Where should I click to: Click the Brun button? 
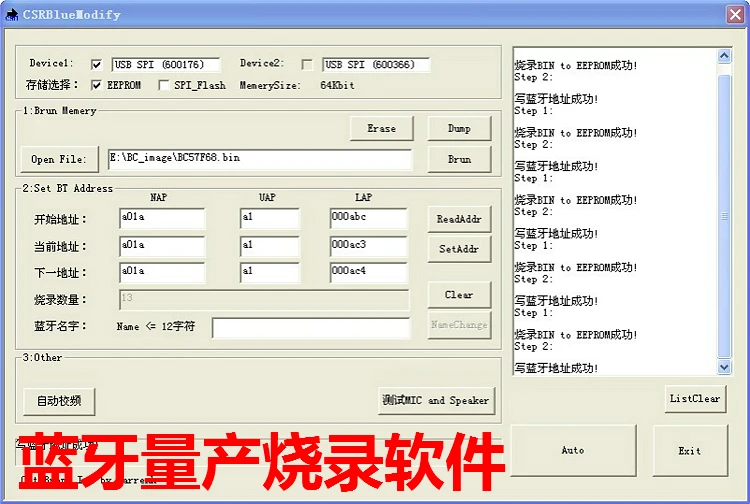click(459, 159)
